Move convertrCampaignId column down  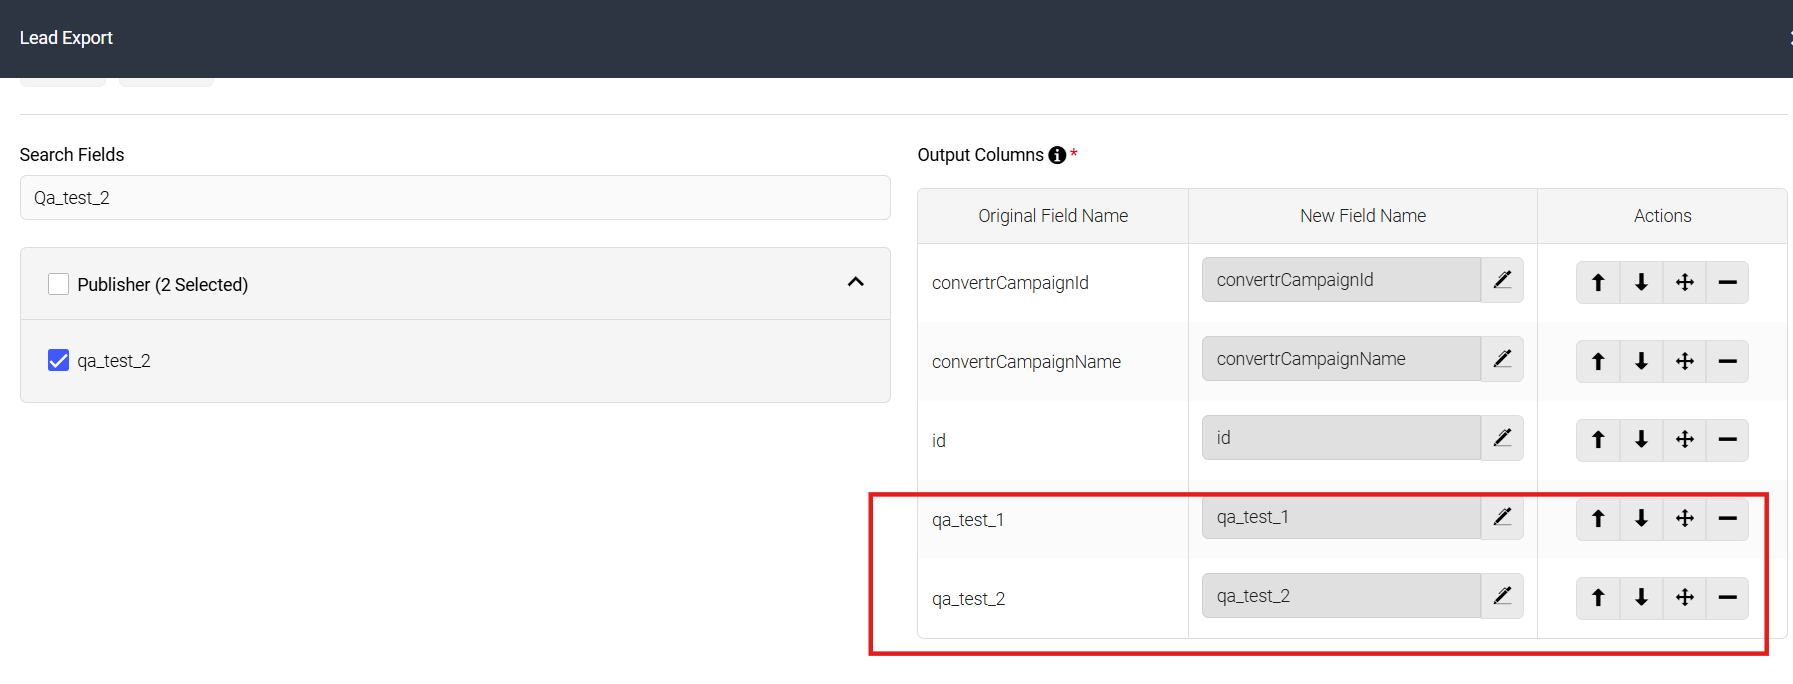(1641, 282)
